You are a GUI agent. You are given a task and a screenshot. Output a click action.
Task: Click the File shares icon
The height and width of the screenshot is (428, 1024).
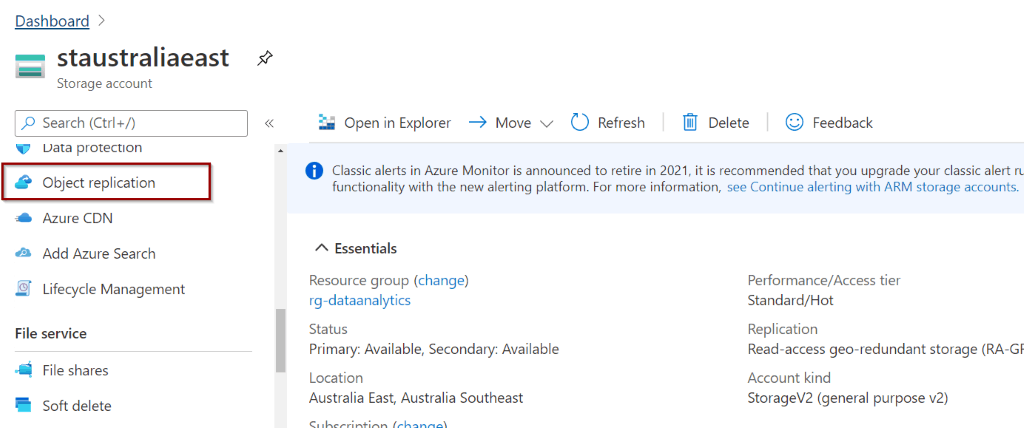point(24,370)
